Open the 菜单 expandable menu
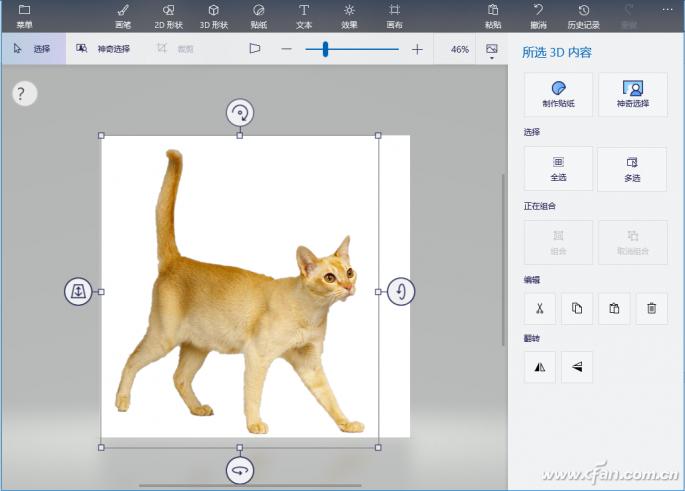The width and height of the screenshot is (685, 491). tap(24, 15)
